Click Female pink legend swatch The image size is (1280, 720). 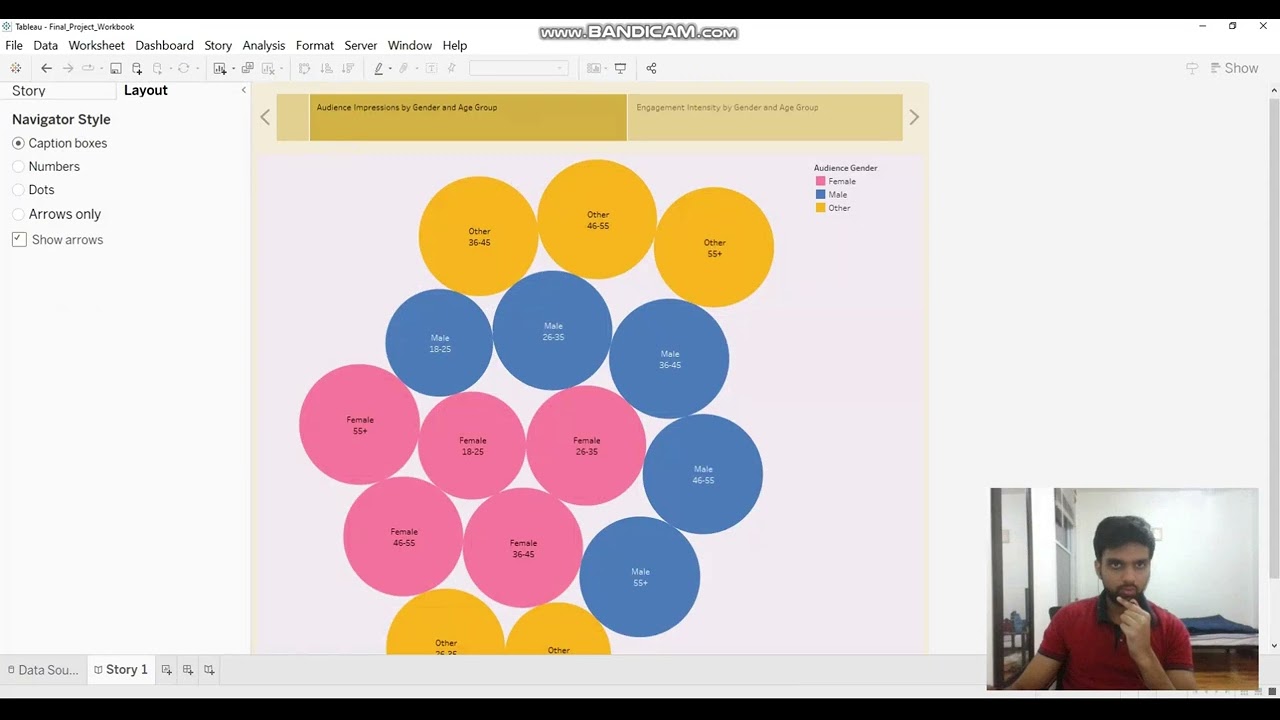tap(820, 181)
